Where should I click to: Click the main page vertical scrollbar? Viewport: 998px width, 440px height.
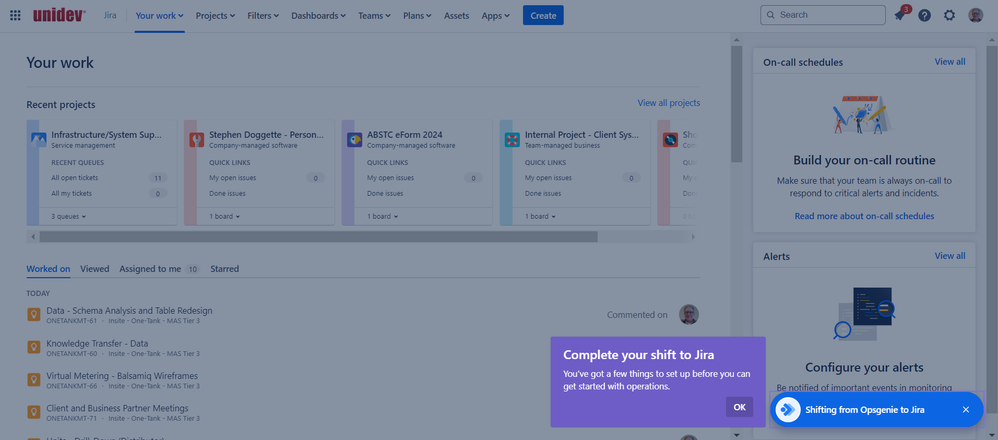point(736,105)
